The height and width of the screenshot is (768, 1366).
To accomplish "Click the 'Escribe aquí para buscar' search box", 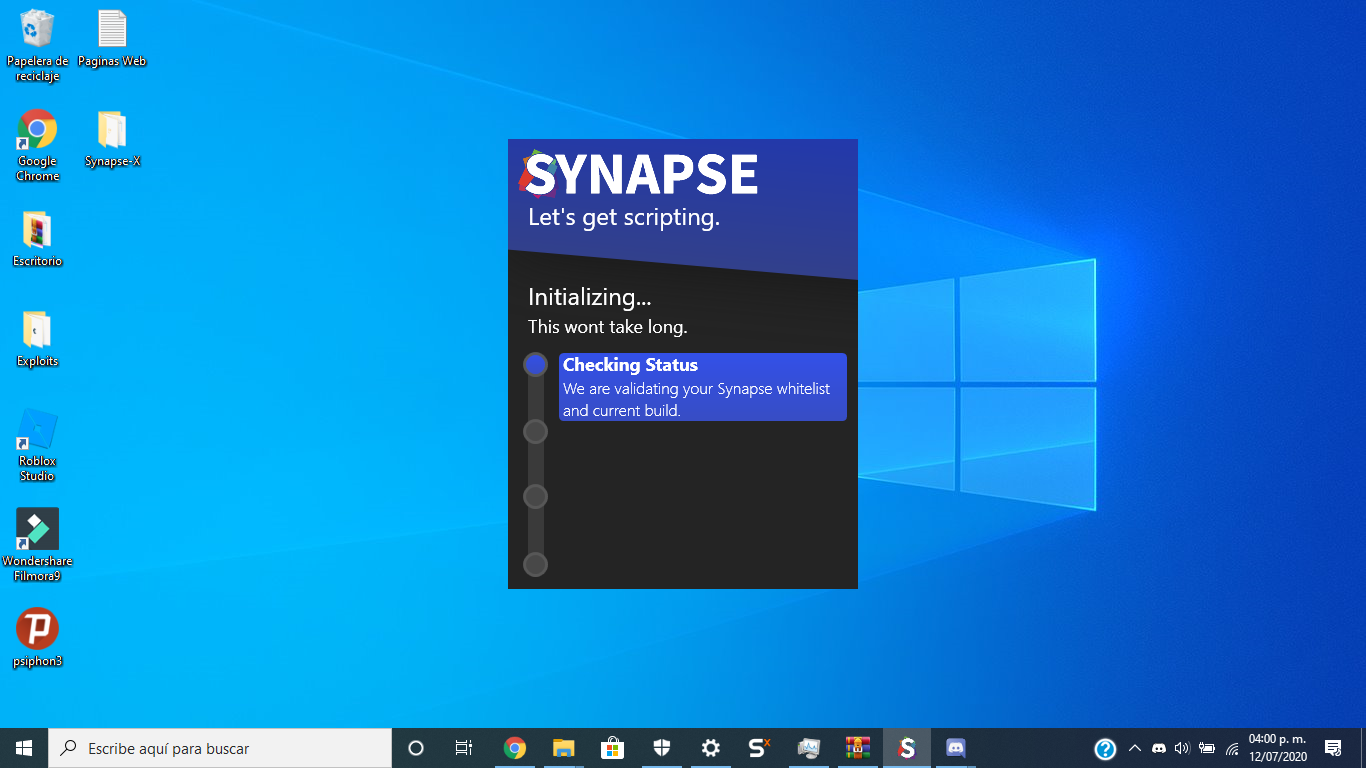I will point(220,748).
